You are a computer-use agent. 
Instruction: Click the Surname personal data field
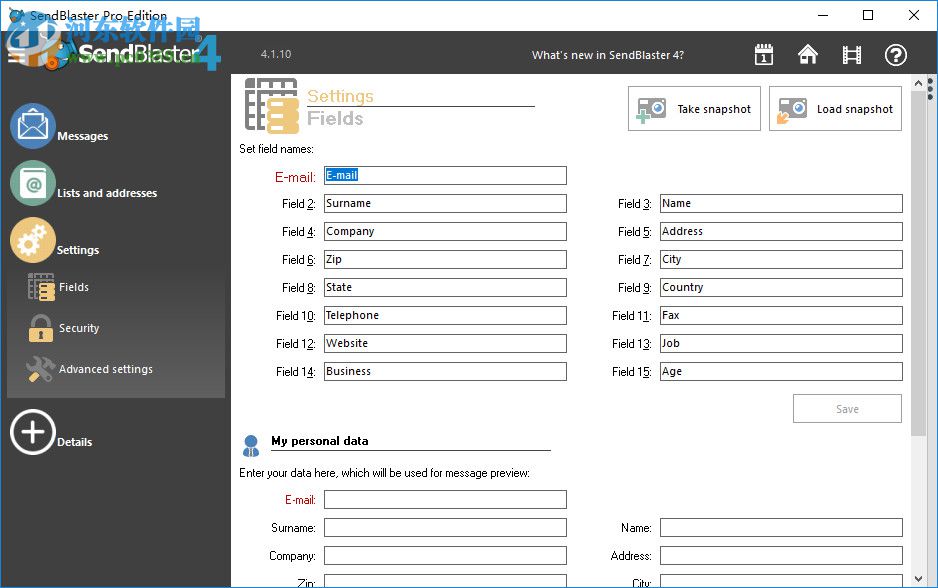445,527
